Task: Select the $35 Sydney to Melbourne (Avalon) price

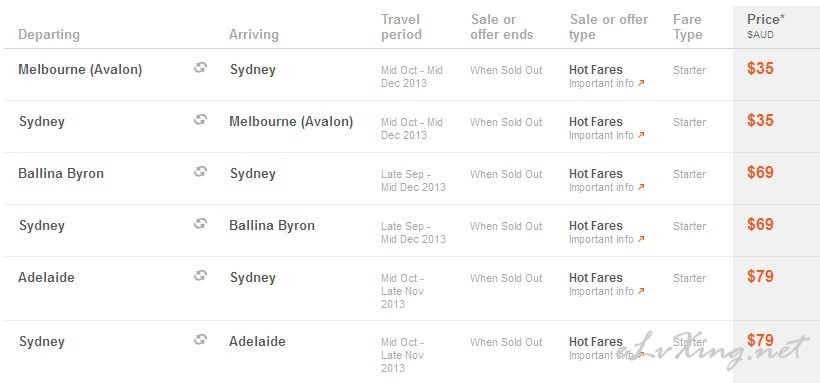Action: 760,120
